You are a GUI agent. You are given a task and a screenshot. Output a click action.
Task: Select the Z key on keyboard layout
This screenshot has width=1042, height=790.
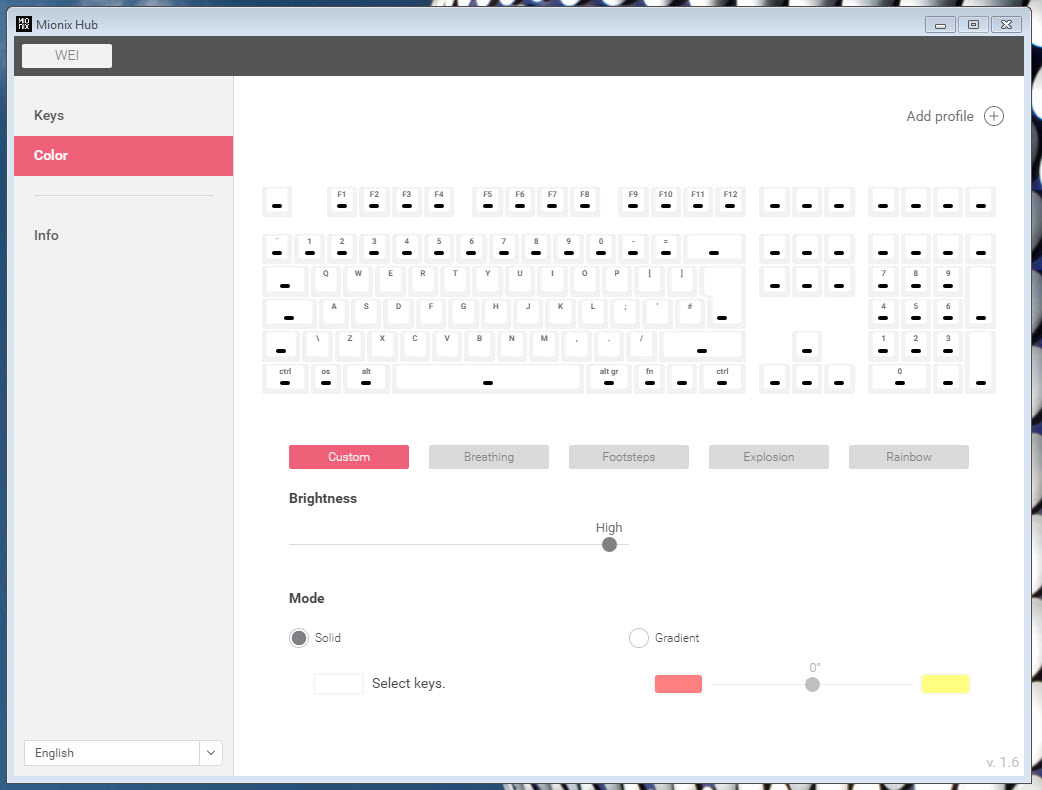[350, 346]
